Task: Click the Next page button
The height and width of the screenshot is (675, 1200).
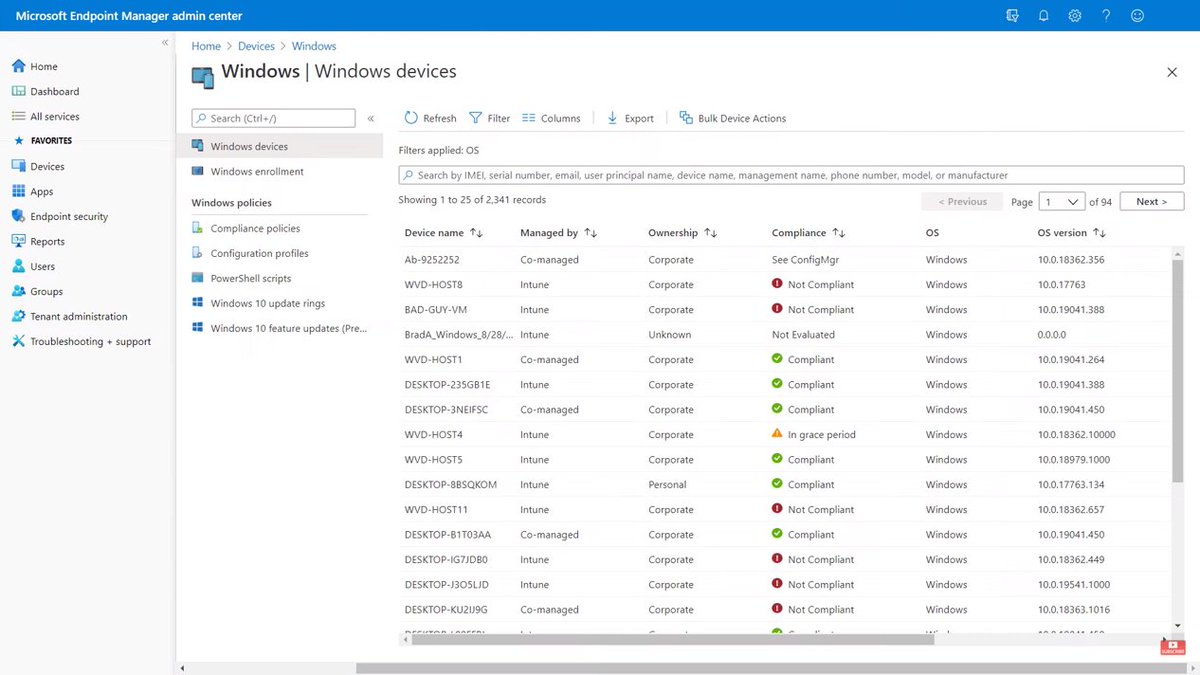Action: click(x=1152, y=201)
